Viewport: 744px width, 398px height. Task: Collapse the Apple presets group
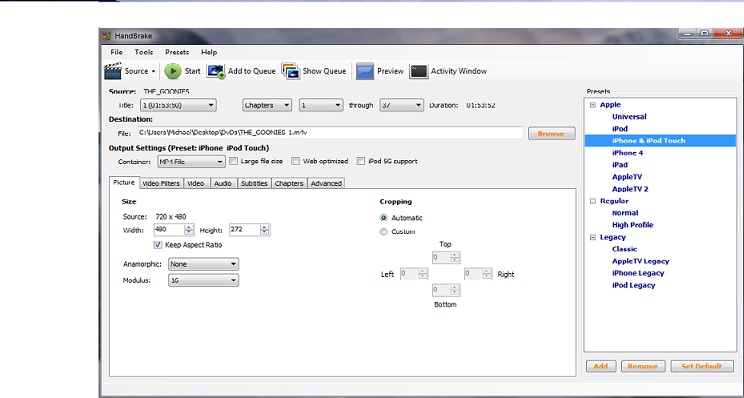pyautogui.click(x=593, y=105)
